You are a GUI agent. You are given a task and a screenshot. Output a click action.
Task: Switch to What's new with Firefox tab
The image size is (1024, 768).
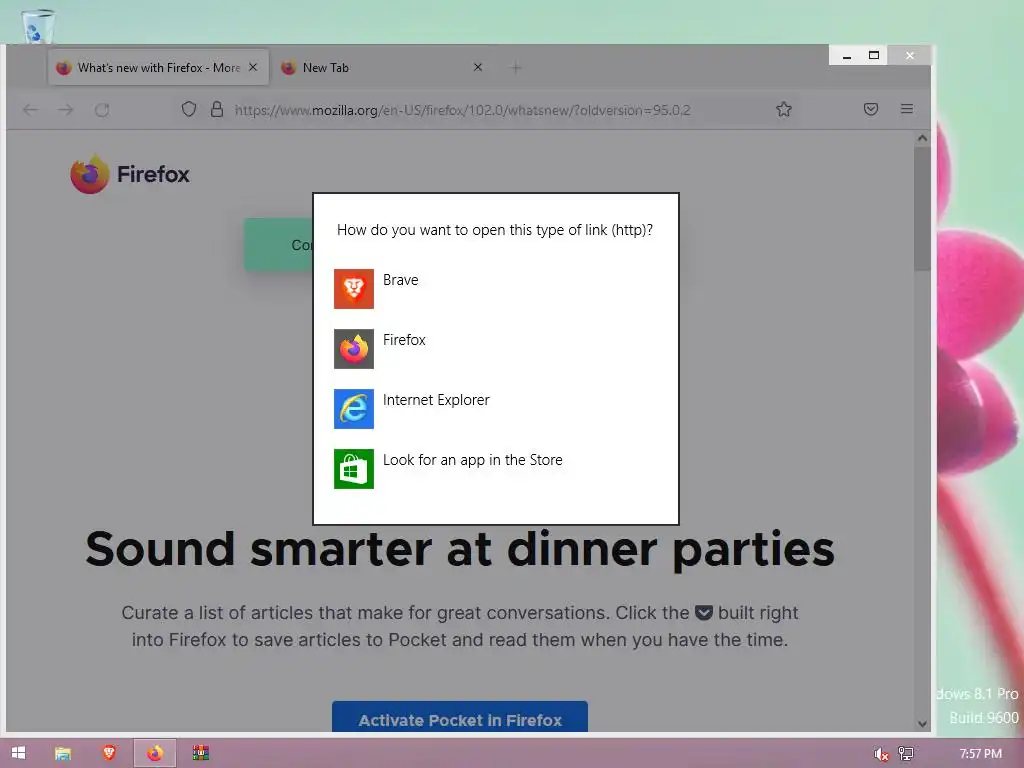tap(158, 67)
